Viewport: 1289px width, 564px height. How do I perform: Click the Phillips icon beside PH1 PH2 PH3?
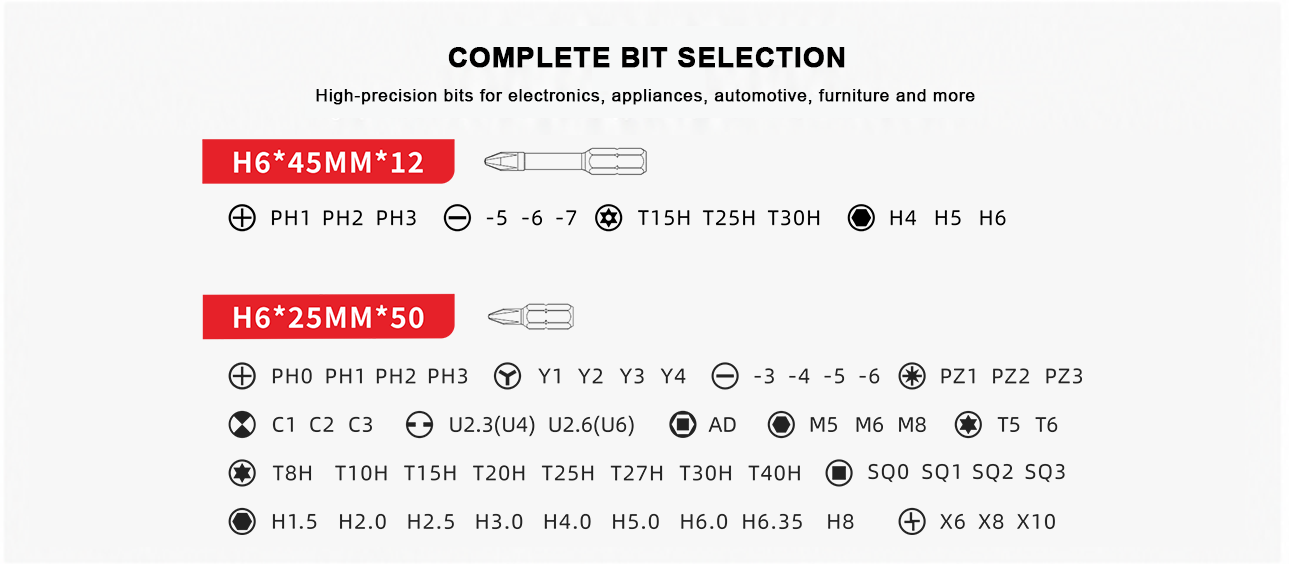click(242, 218)
